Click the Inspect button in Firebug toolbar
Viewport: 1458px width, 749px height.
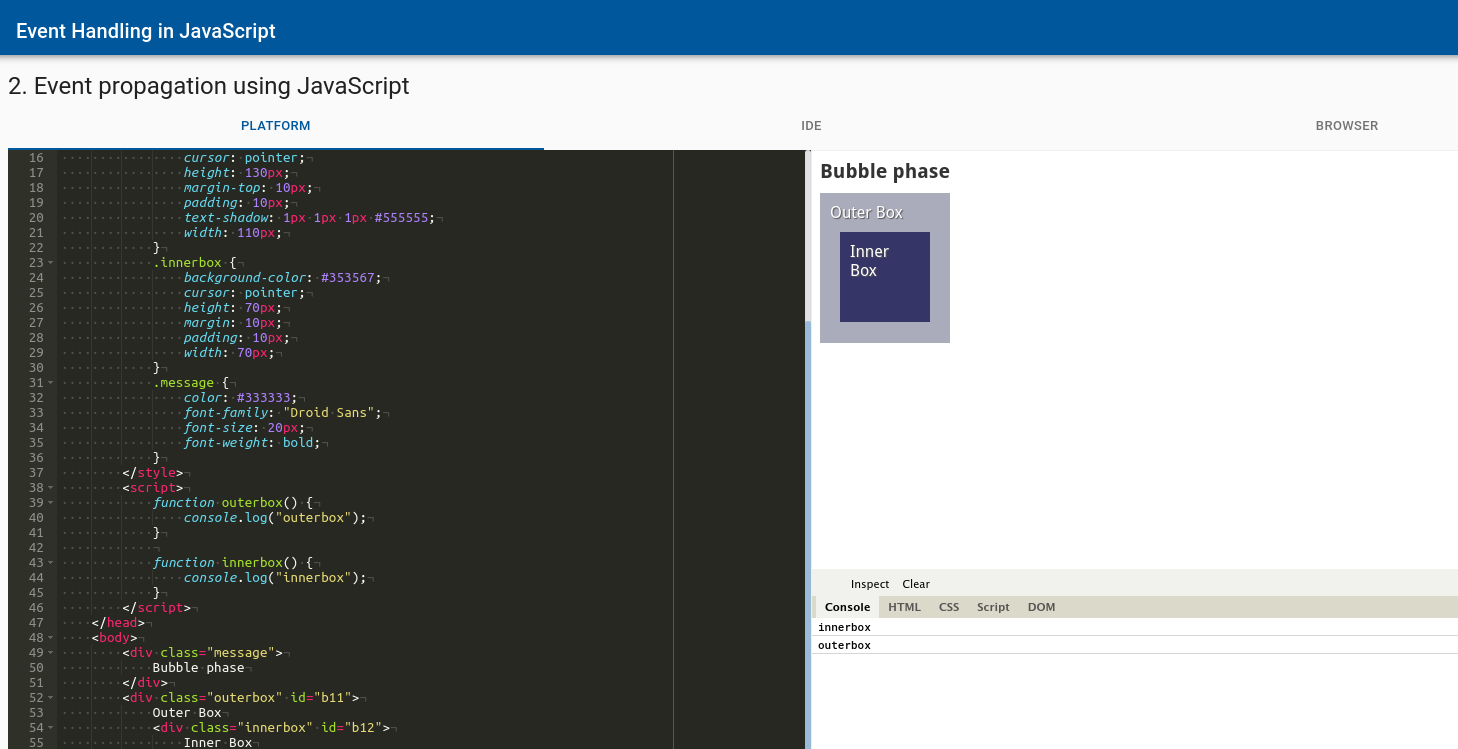[870, 584]
